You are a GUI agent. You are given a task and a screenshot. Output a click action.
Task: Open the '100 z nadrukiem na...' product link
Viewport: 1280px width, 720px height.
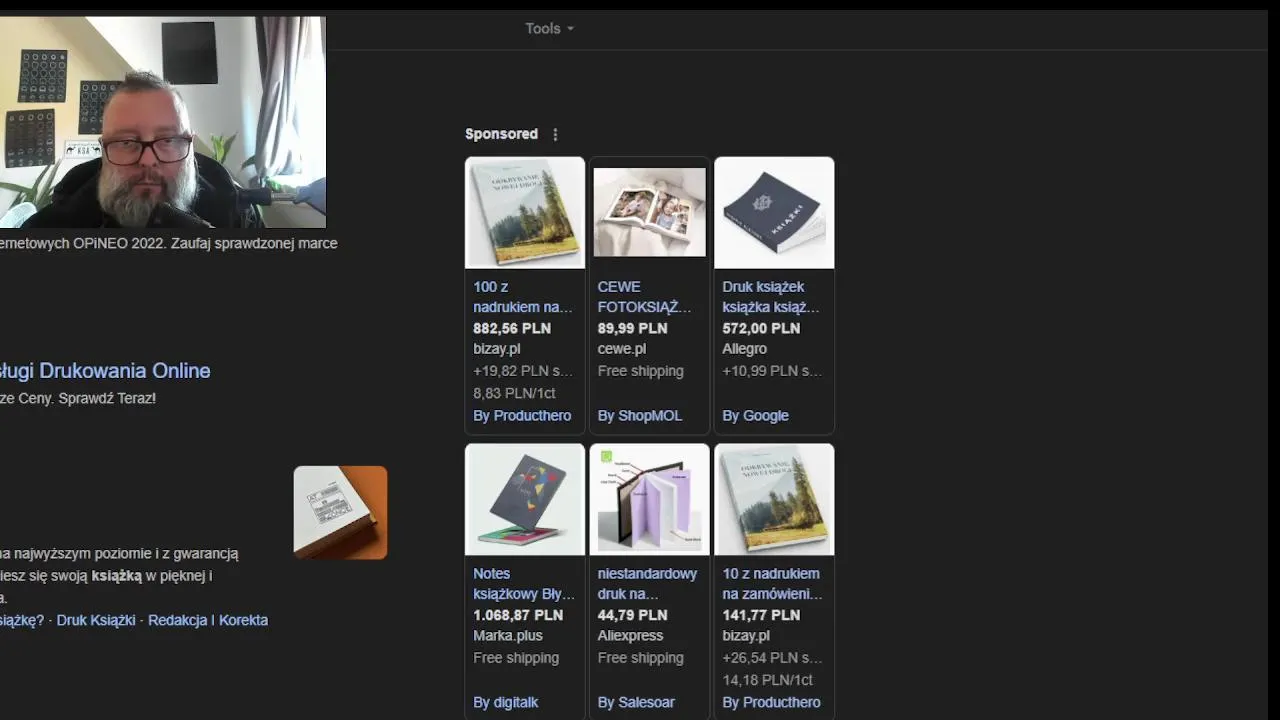click(x=523, y=297)
